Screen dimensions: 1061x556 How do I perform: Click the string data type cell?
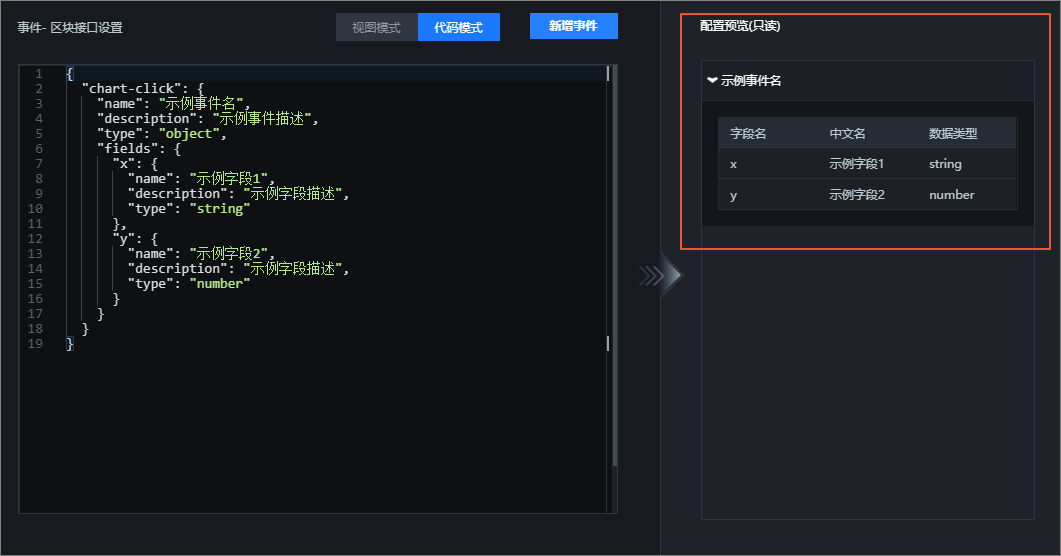[x=945, y=164]
